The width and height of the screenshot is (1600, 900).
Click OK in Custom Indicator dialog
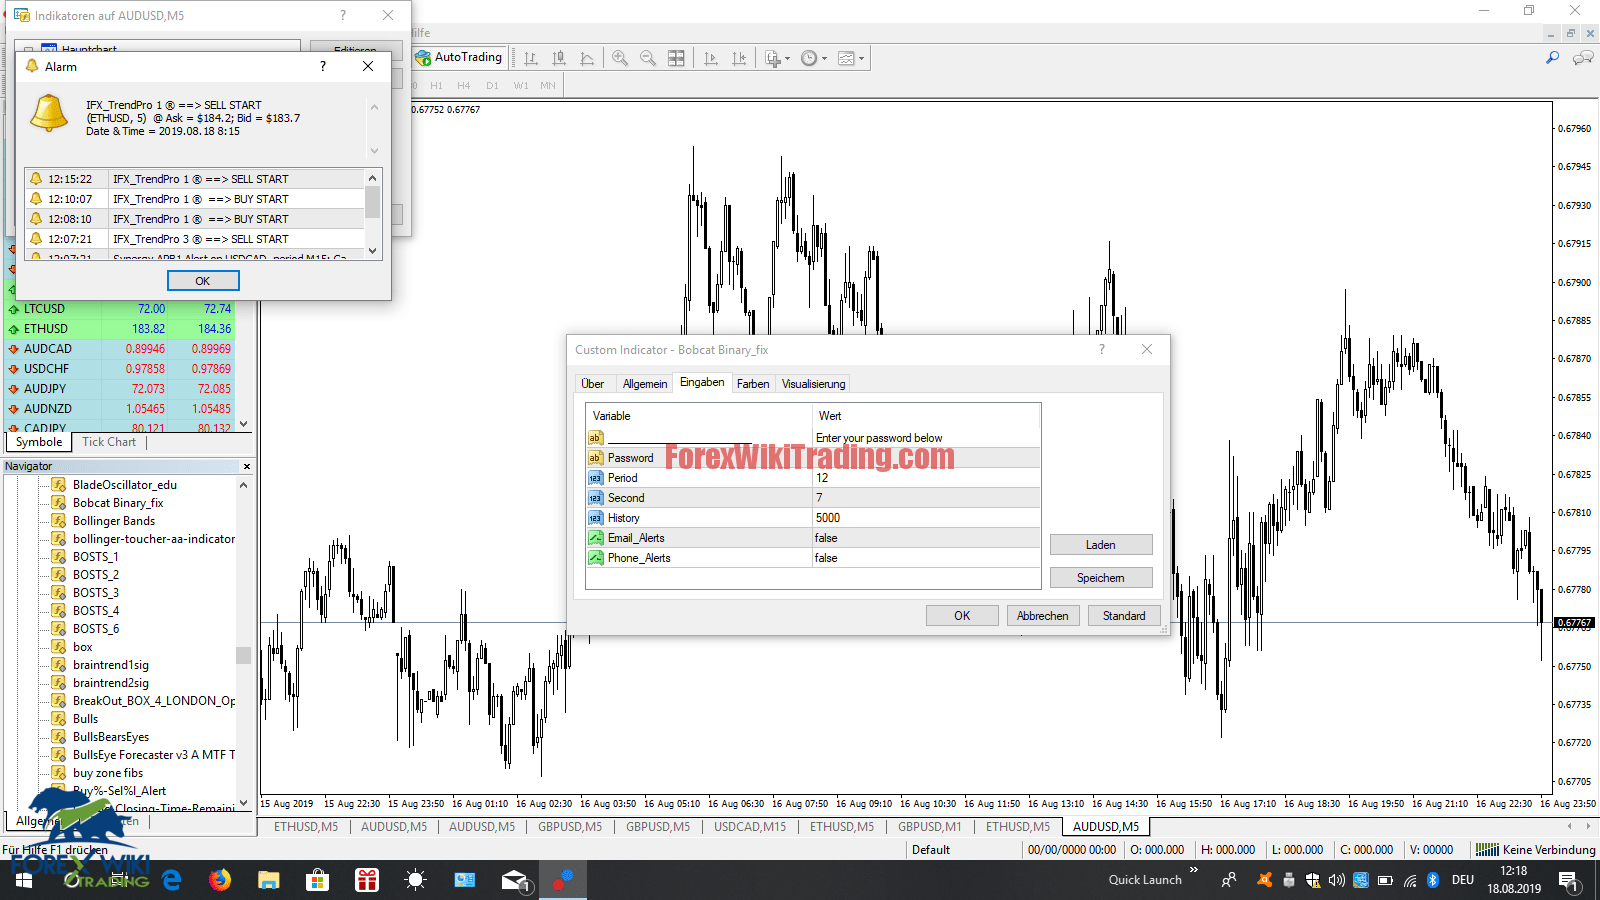[x=962, y=616]
